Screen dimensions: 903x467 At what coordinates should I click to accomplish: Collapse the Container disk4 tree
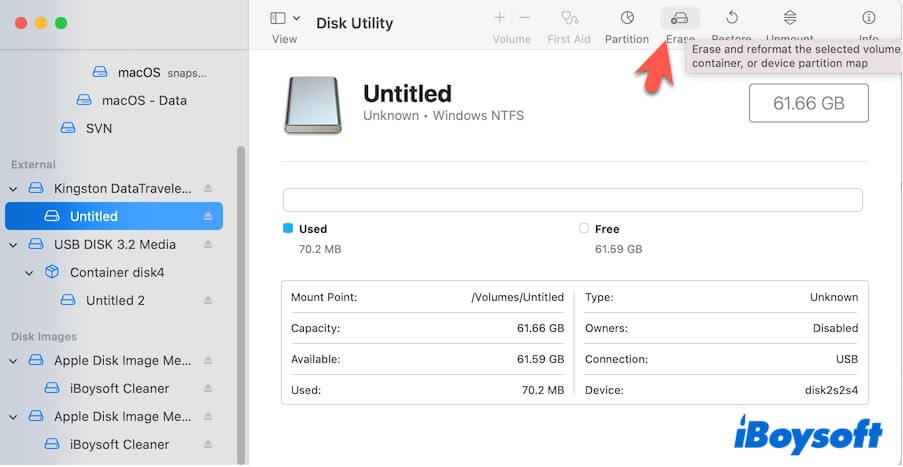pyautogui.click(x=29, y=273)
